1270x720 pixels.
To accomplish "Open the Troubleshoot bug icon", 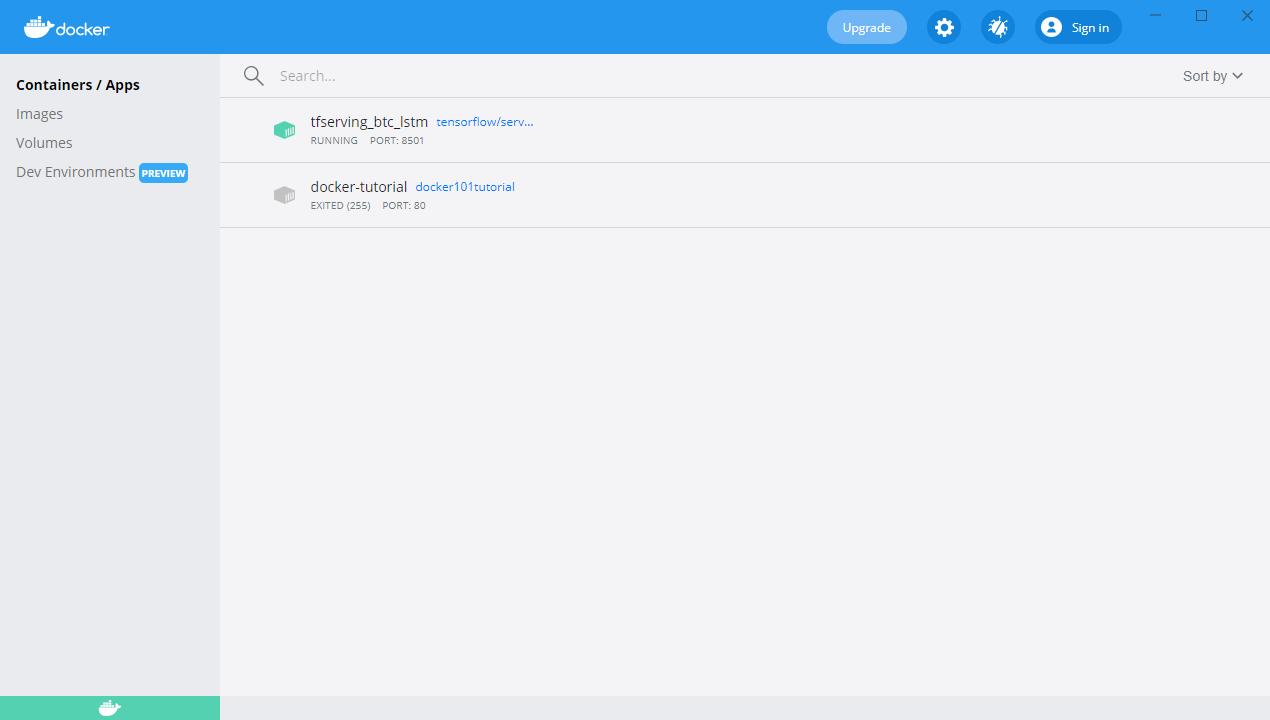I will [x=998, y=27].
